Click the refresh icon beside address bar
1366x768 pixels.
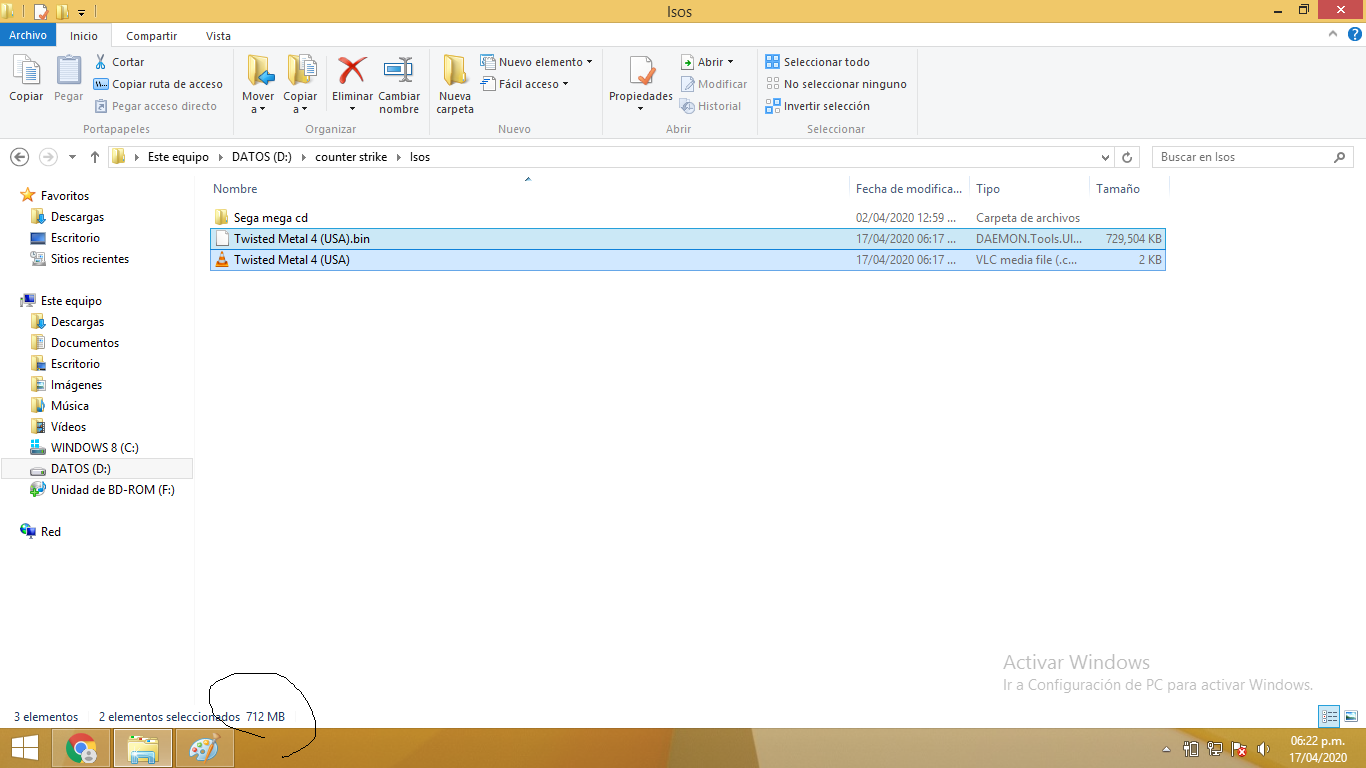1127,157
